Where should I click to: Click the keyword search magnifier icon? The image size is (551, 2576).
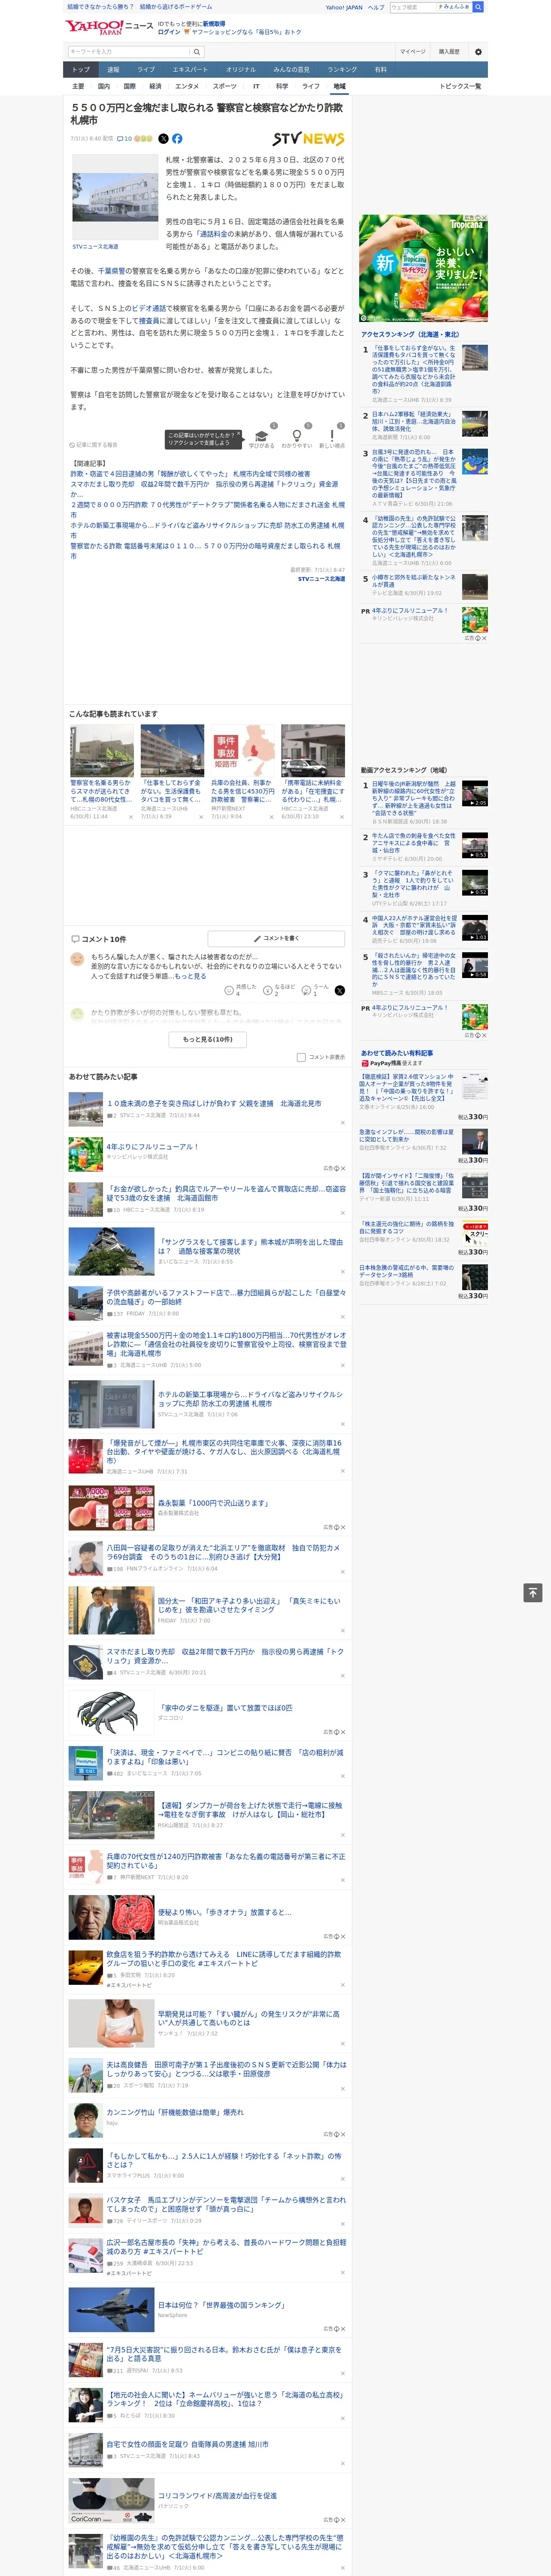point(197,51)
